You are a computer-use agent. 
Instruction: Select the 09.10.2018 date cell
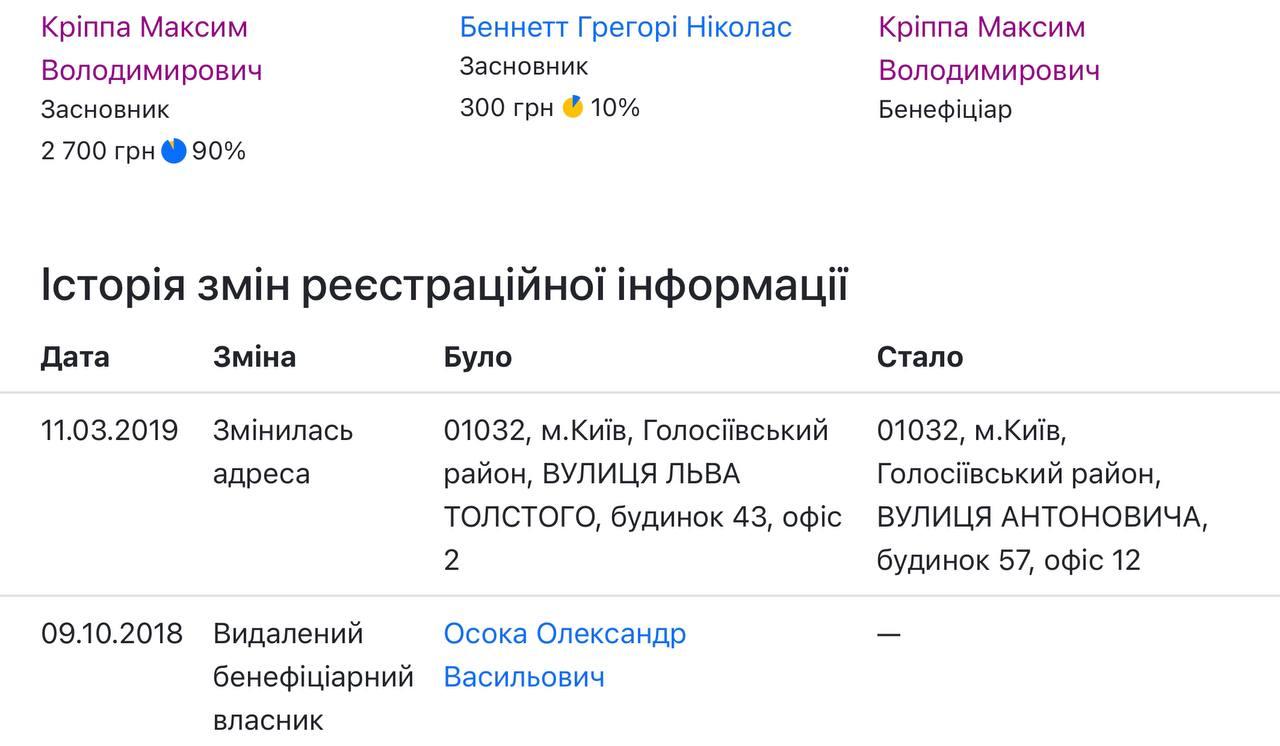pos(112,634)
